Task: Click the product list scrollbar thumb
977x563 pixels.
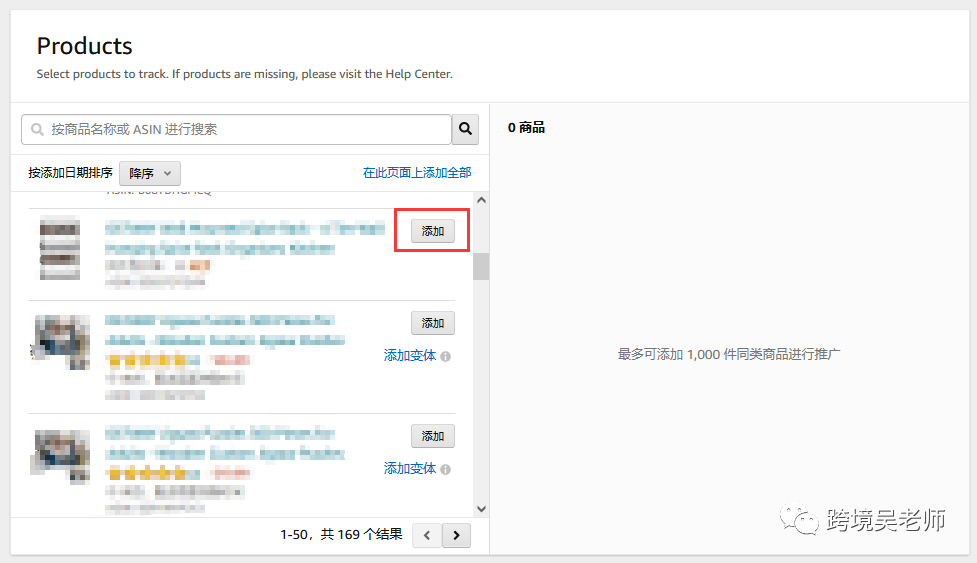Action: tap(481, 266)
